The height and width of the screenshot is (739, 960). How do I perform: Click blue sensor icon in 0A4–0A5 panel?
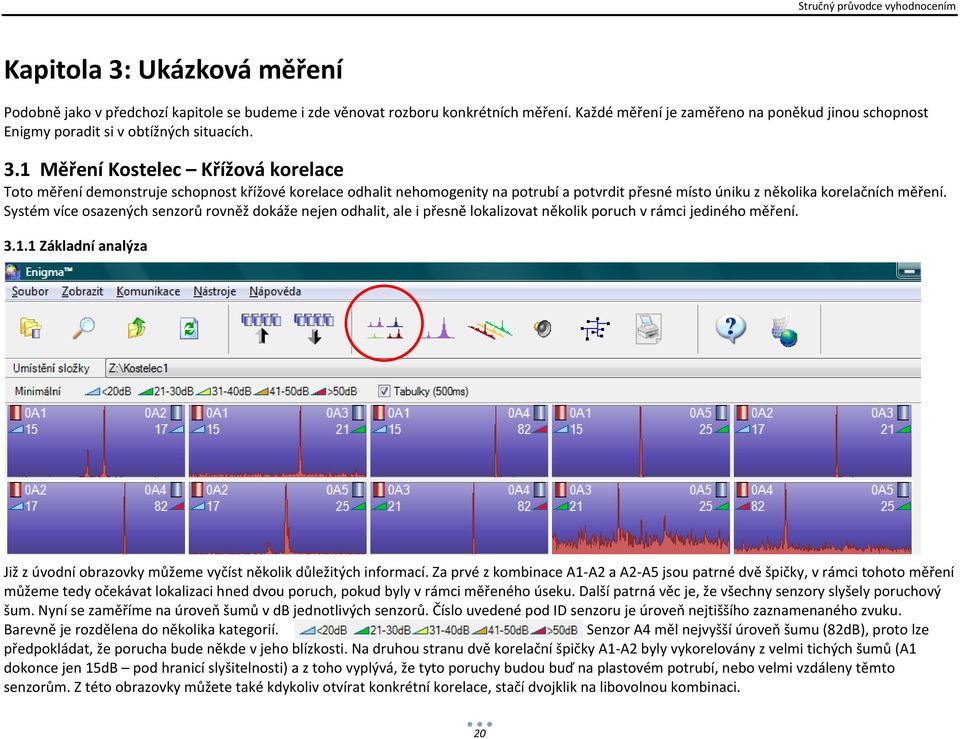tap(904, 490)
